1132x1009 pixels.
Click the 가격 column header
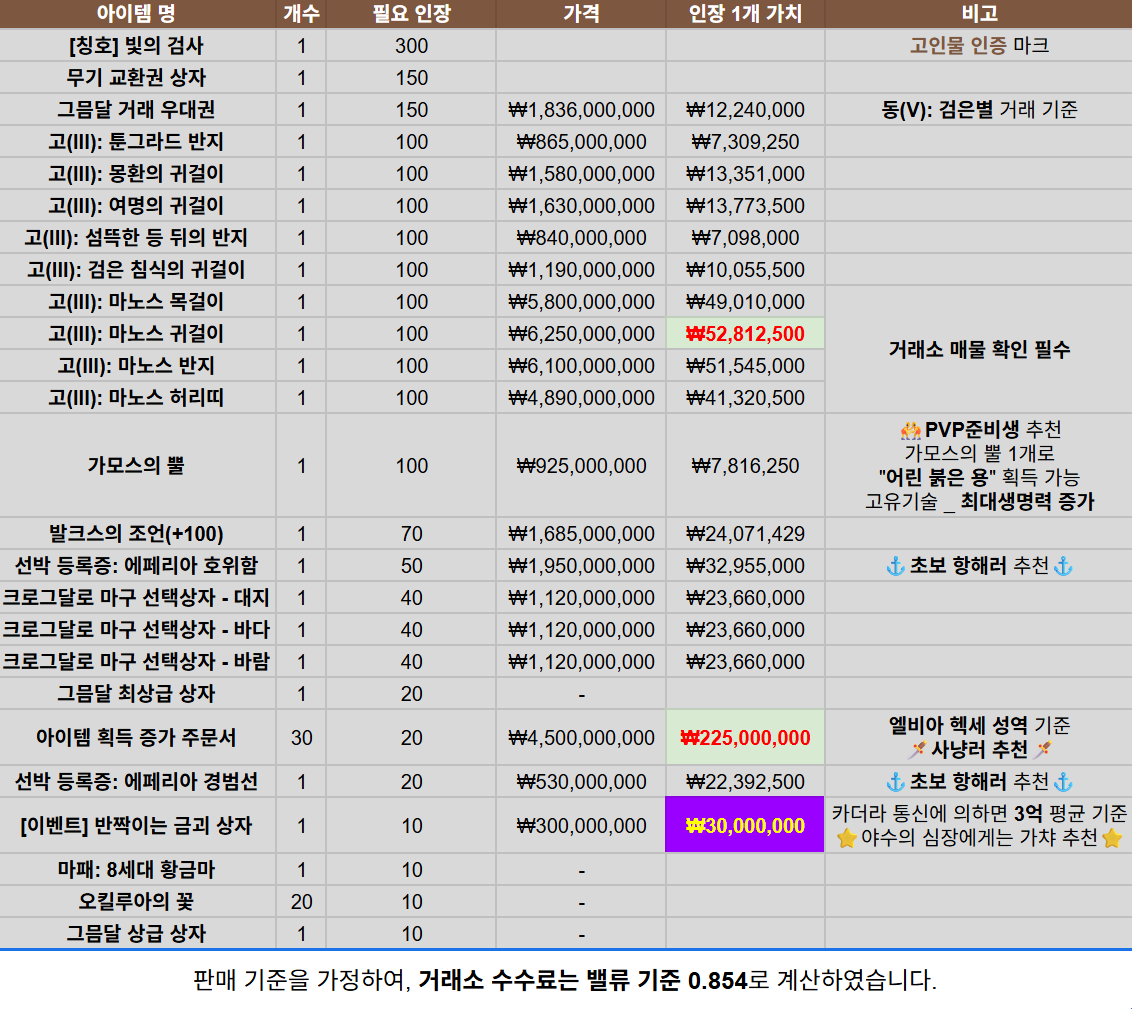581,14
